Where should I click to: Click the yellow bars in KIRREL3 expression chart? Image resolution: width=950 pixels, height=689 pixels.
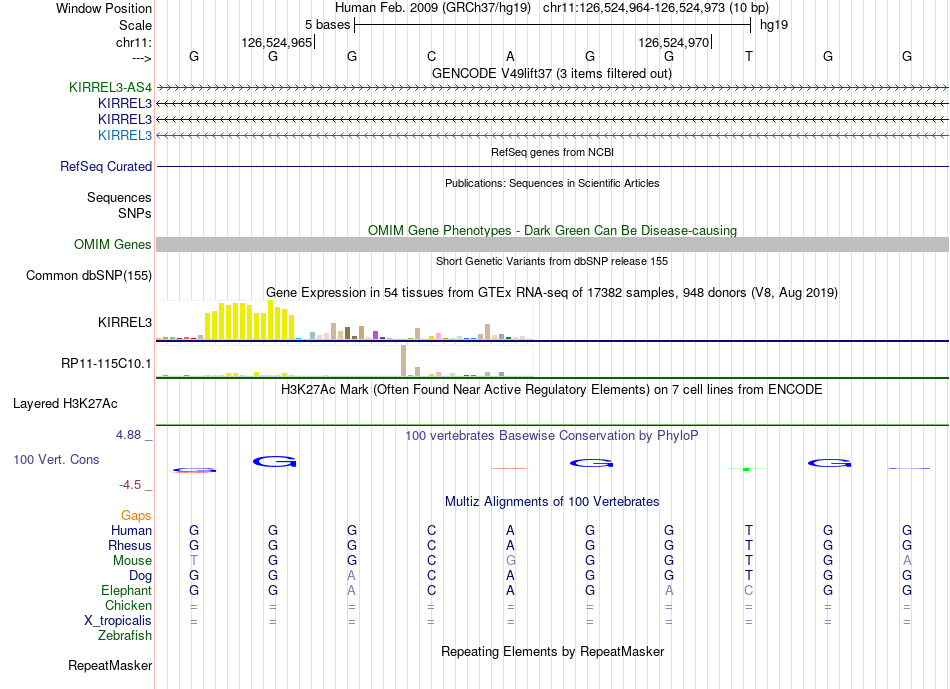point(250,320)
